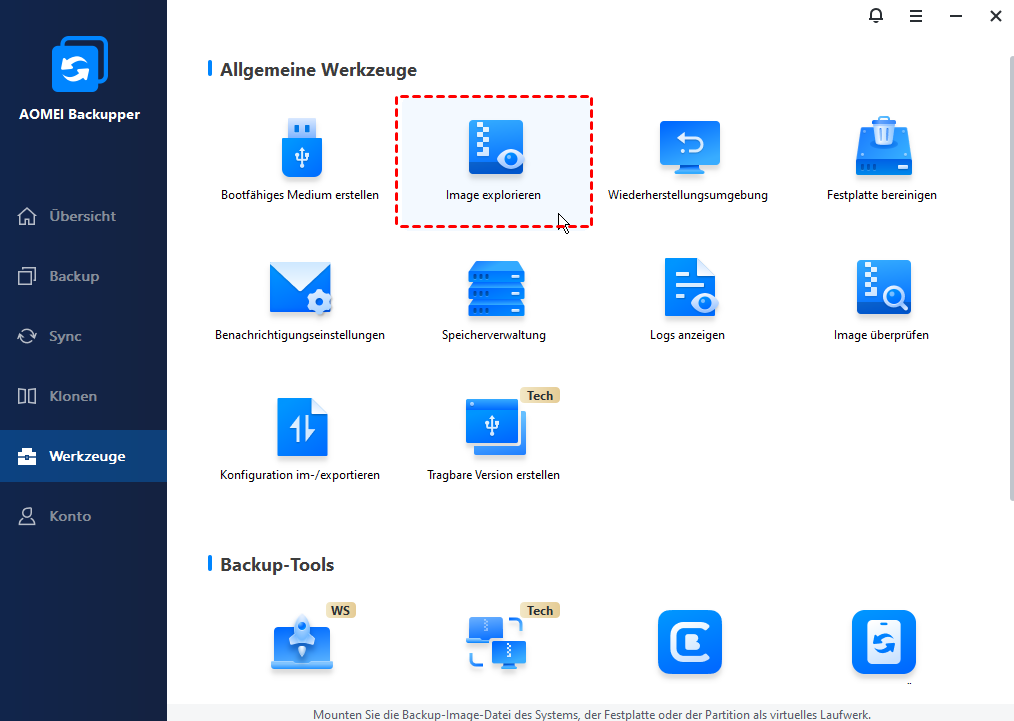This screenshot has height=721, width=1014.
Task: Minimize the AOMEI Backupper window
Action: [956, 16]
